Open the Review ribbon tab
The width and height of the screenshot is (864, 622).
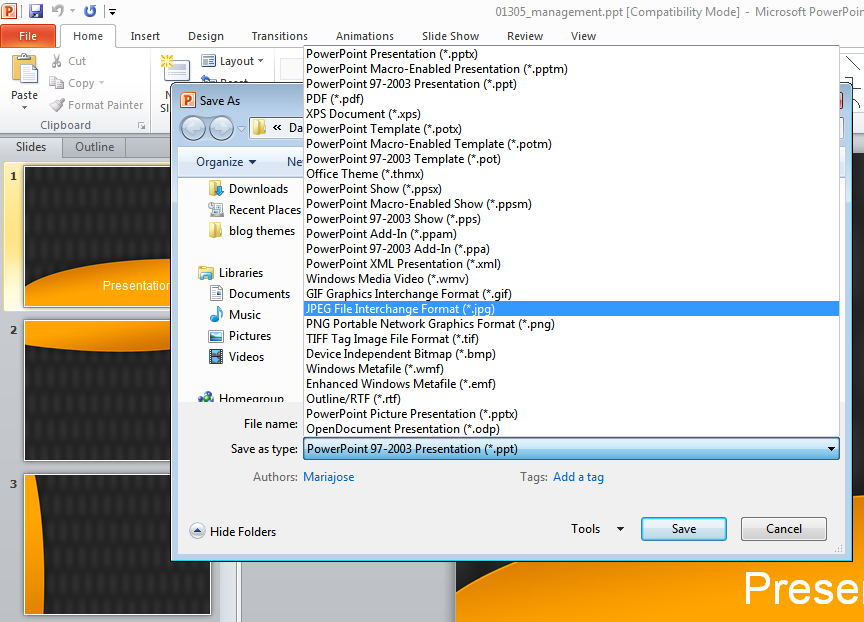pos(525,36)
